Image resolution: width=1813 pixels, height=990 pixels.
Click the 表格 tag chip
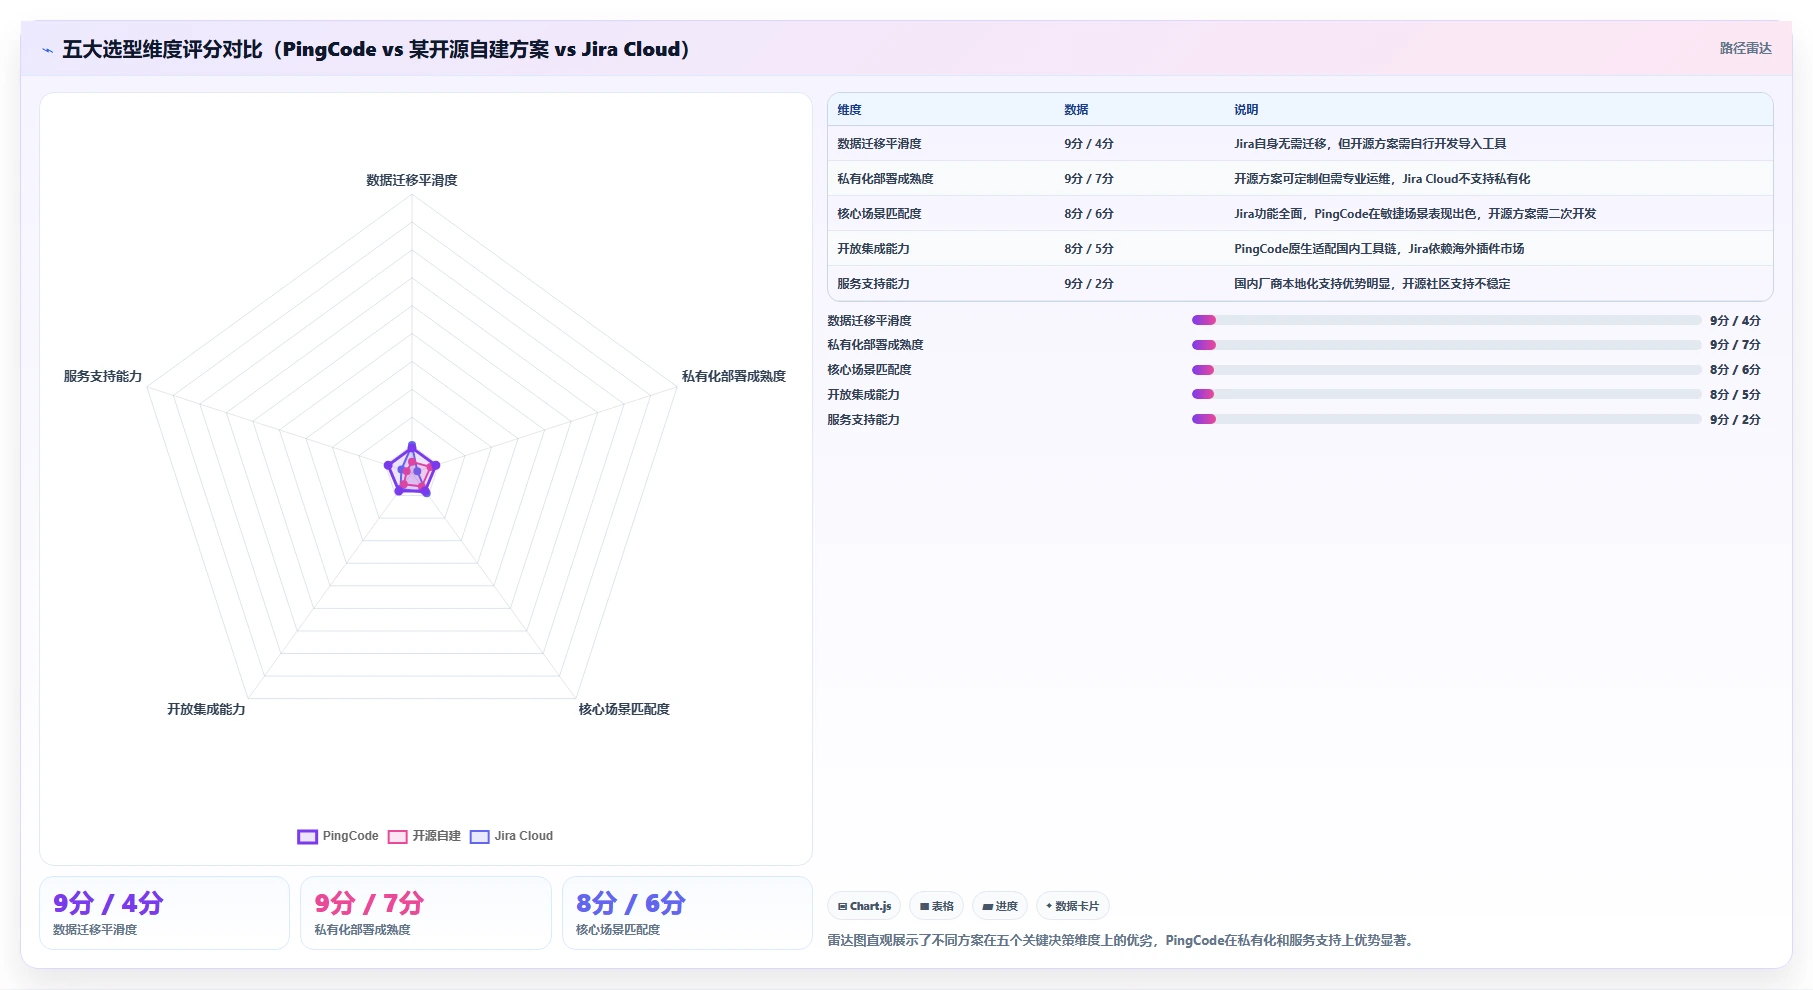(x=937, y=906)
